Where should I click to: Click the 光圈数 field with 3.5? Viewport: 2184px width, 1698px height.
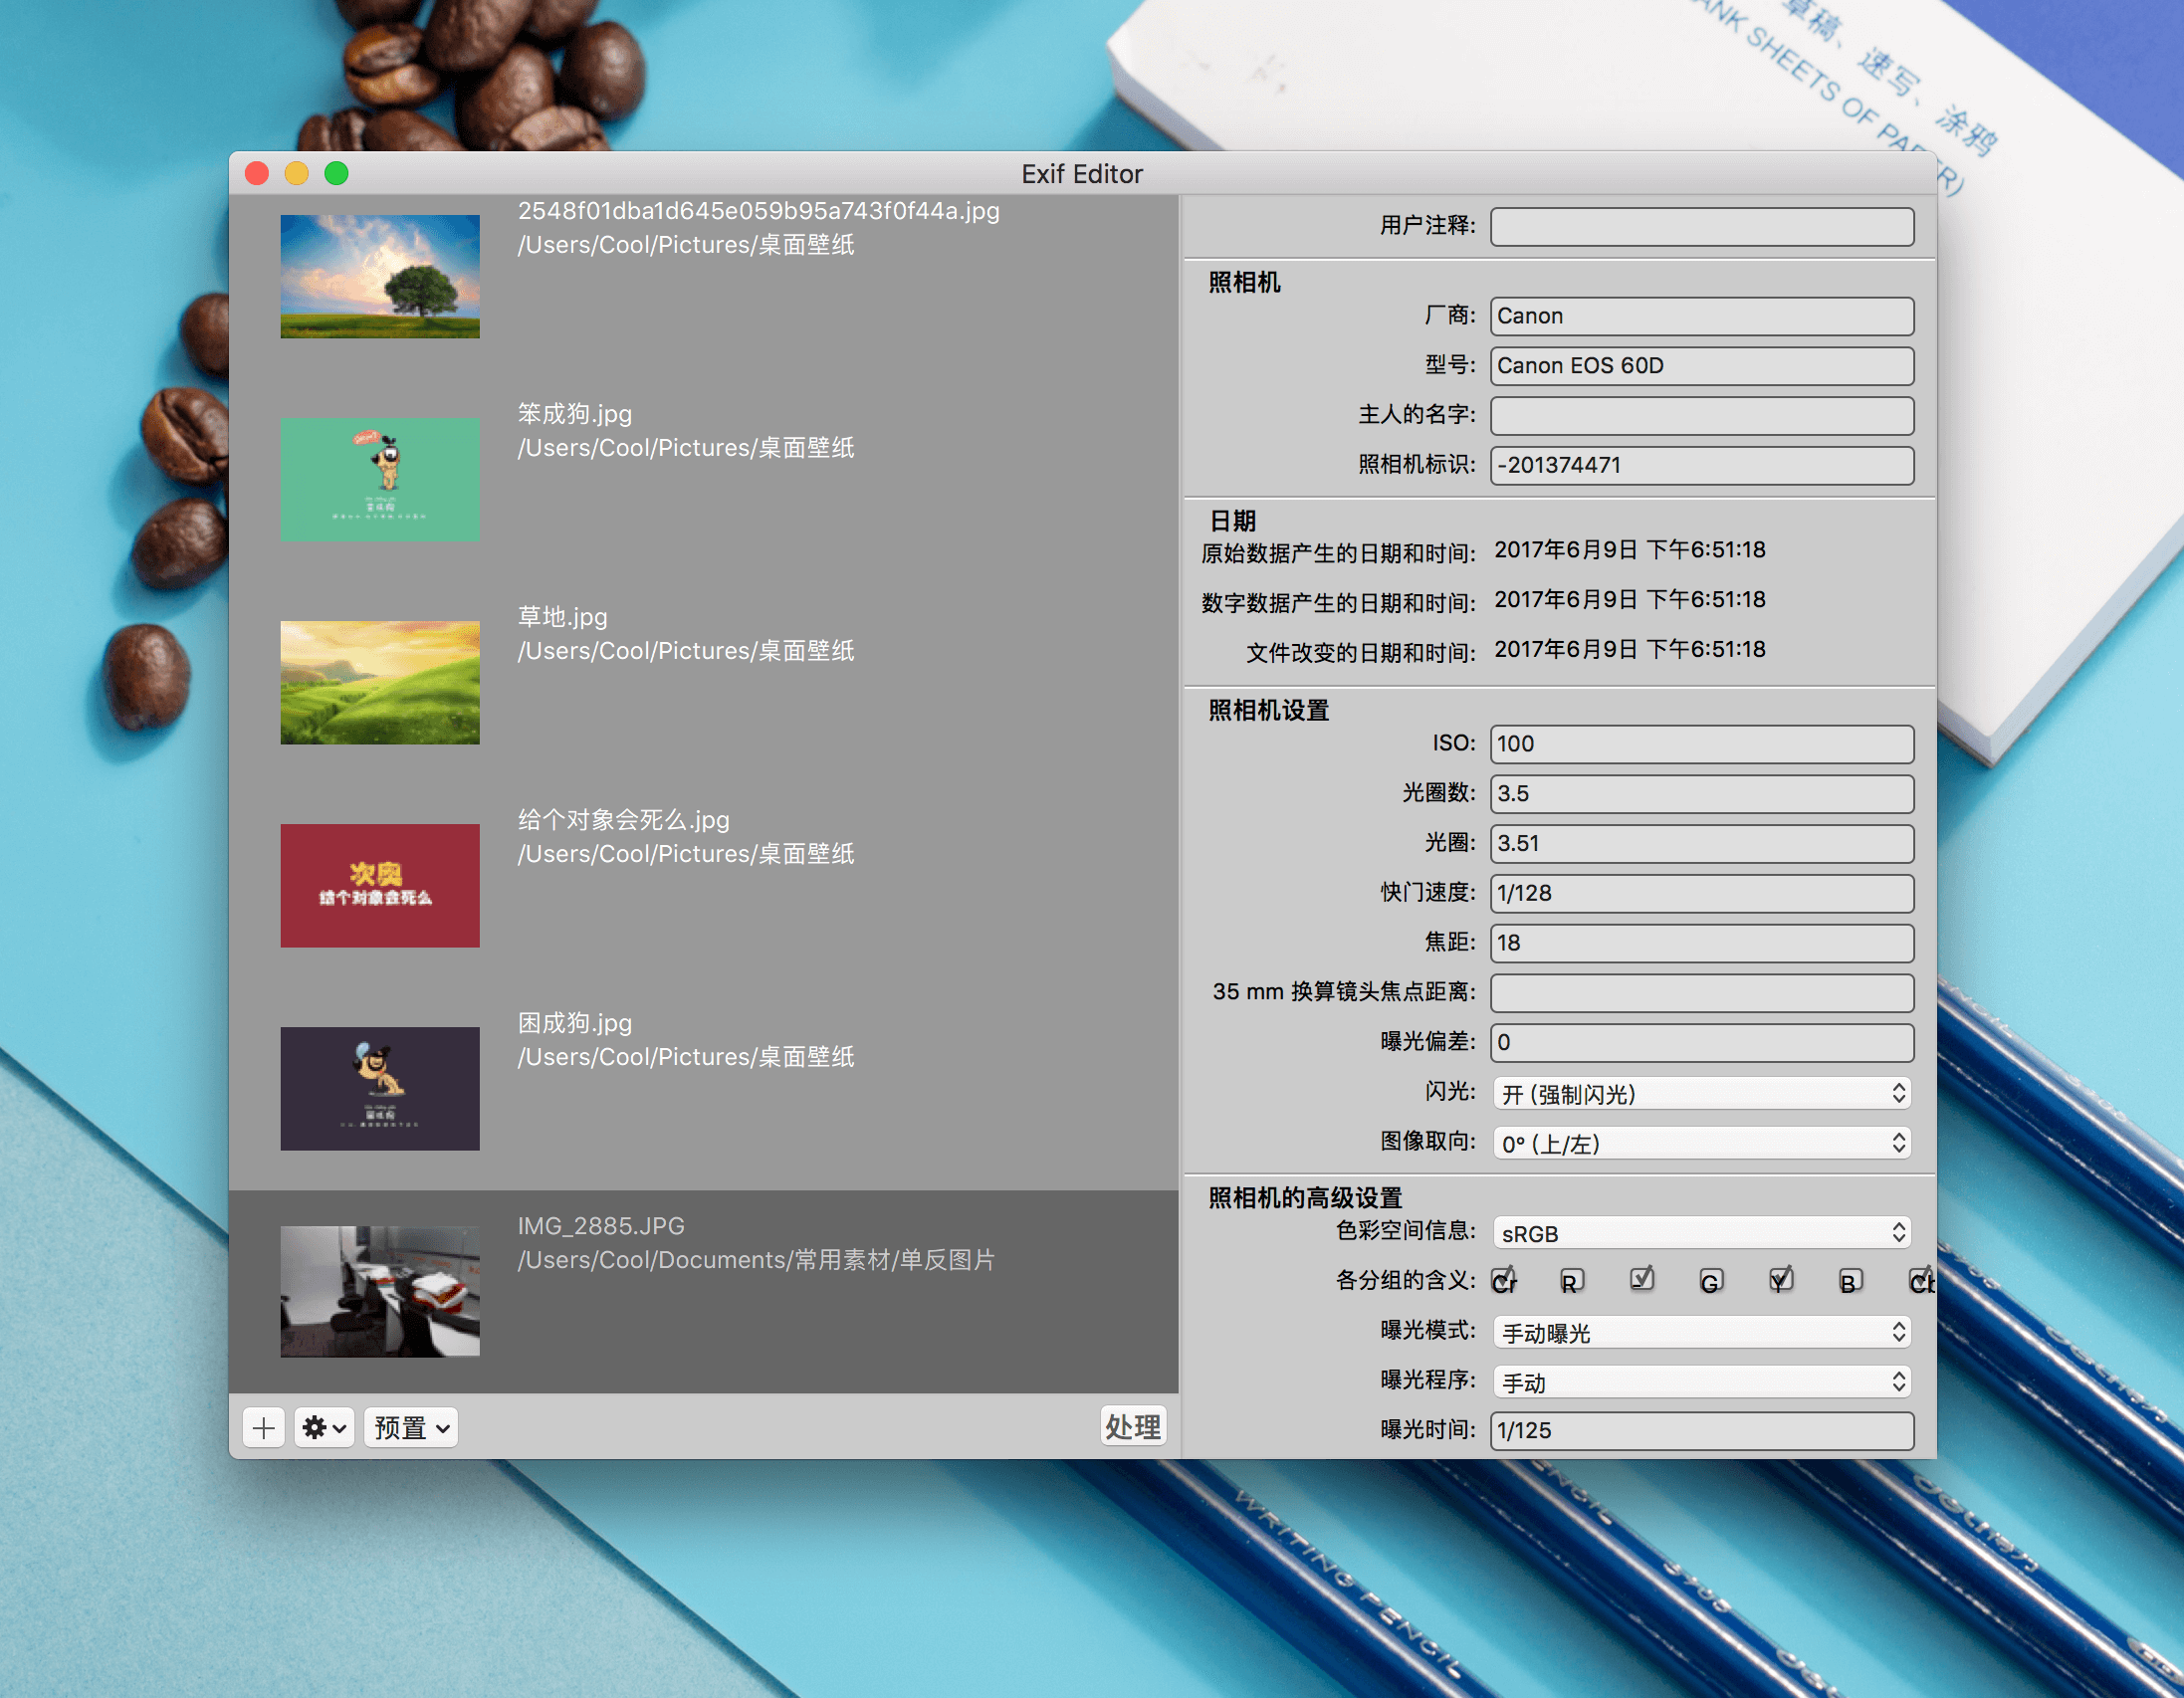1702,794
